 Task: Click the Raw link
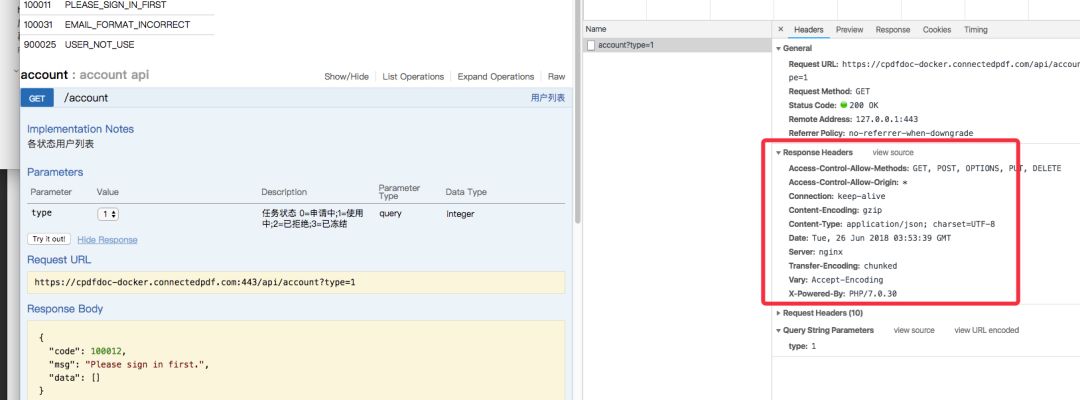point(557,76)
